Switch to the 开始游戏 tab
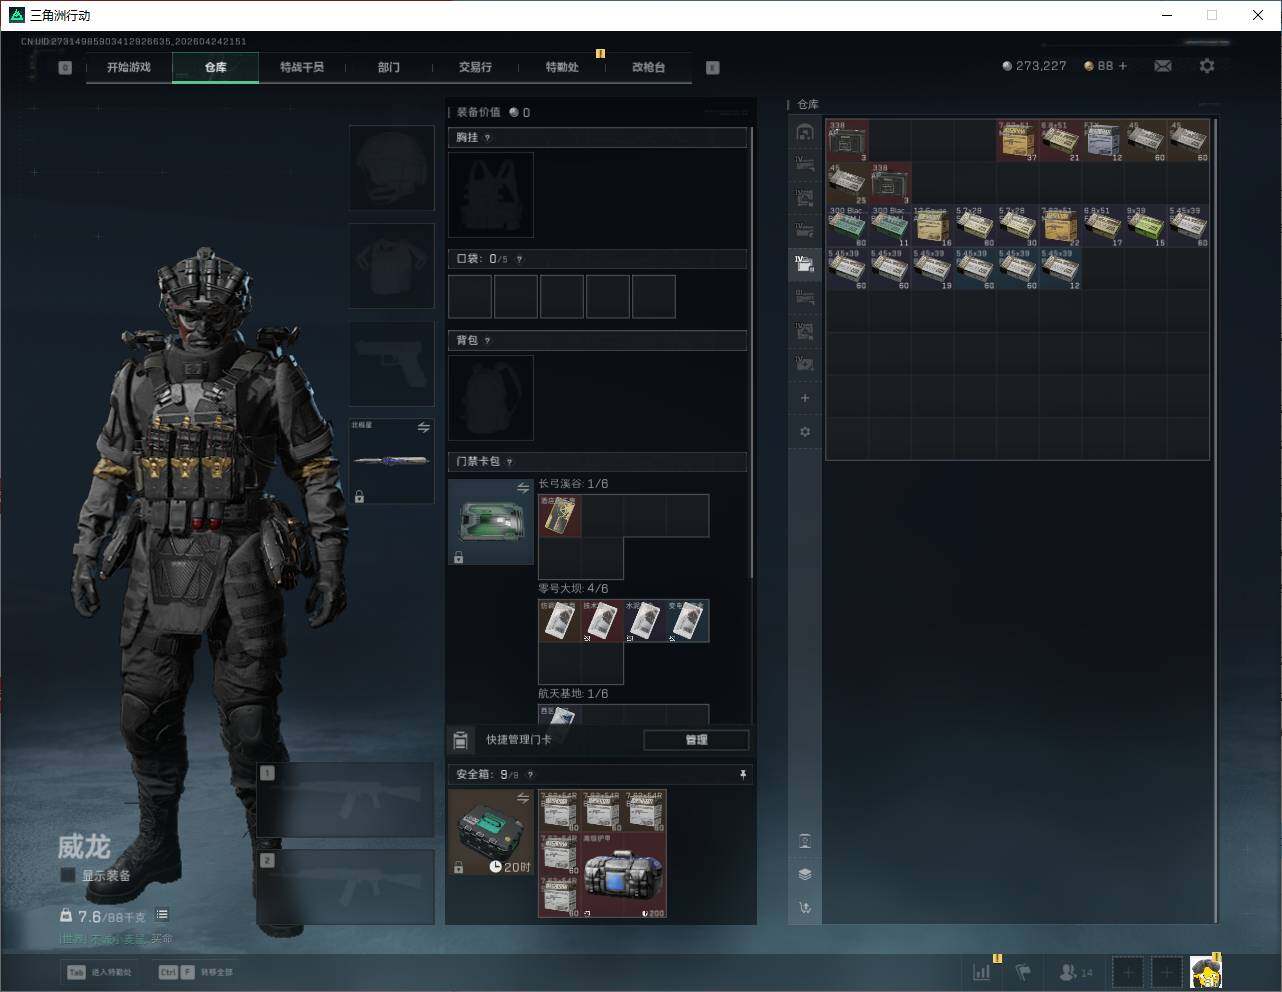The height and width of the screenshot is (992, 1282). [x=129, y=67]
